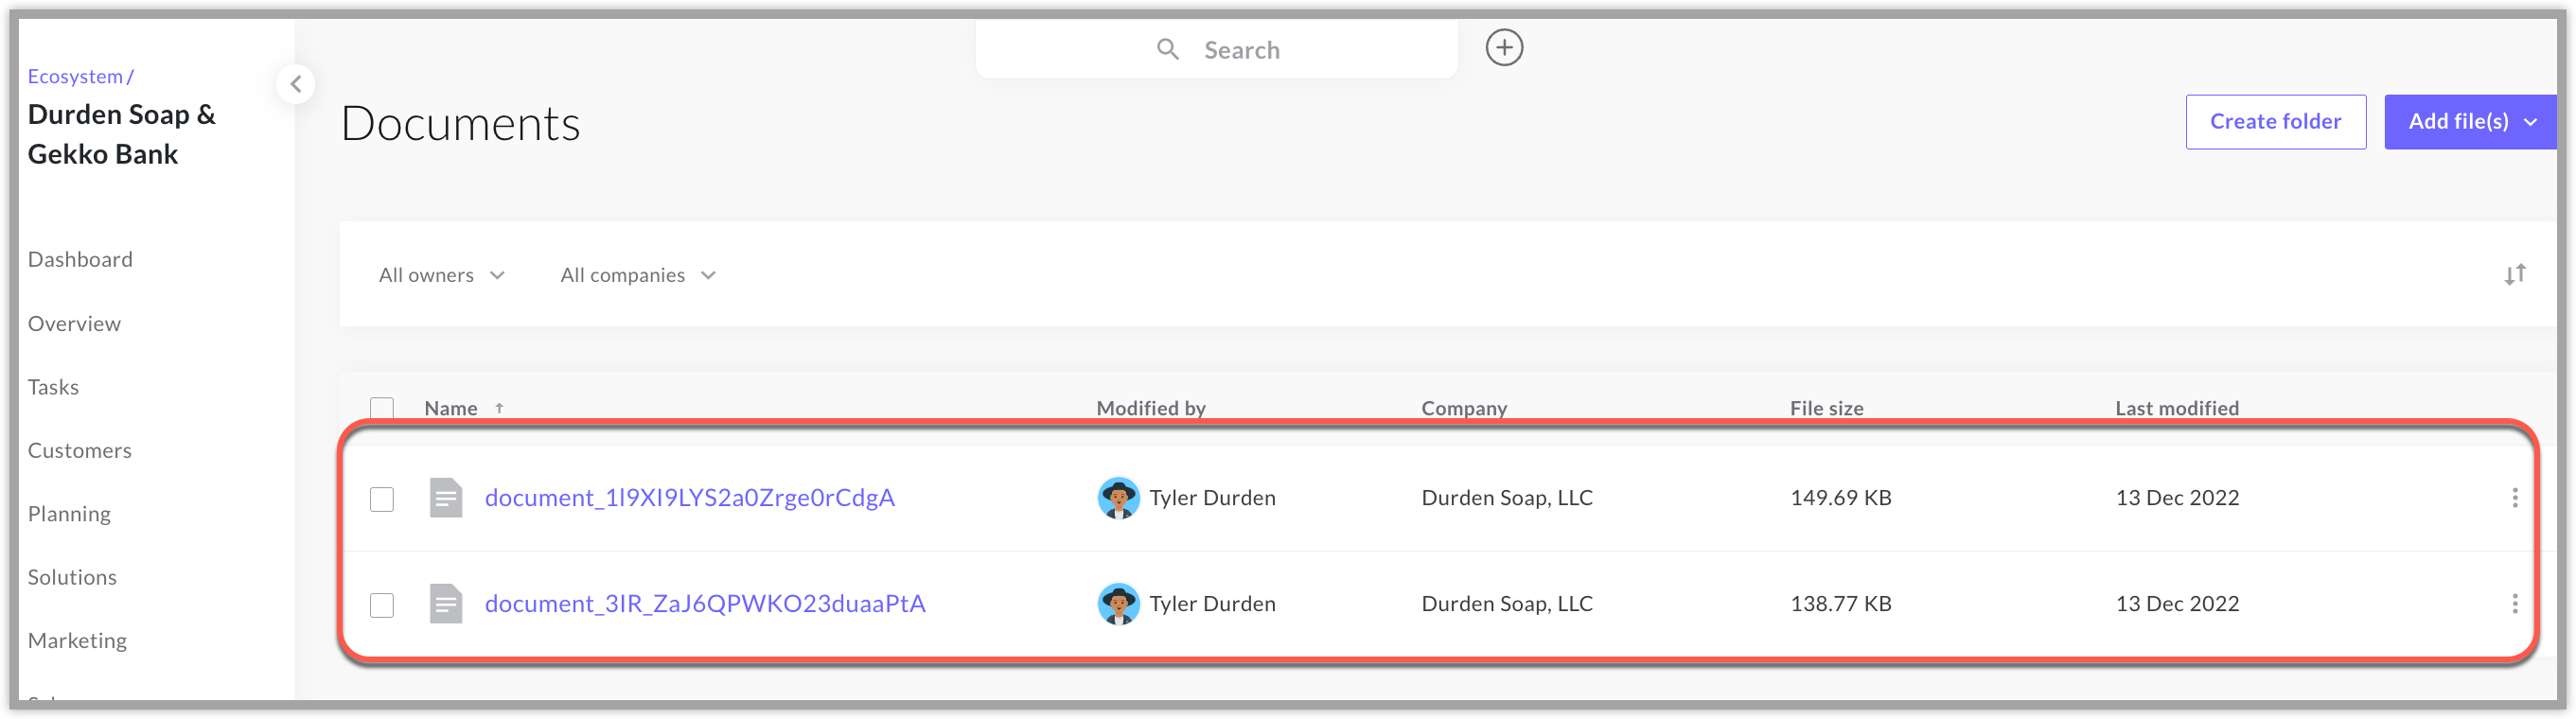Viewport: 2576px width, 719px height.
Task: Open the Add file(s) dropdown arrow
Action: (x=2531, y=121)
